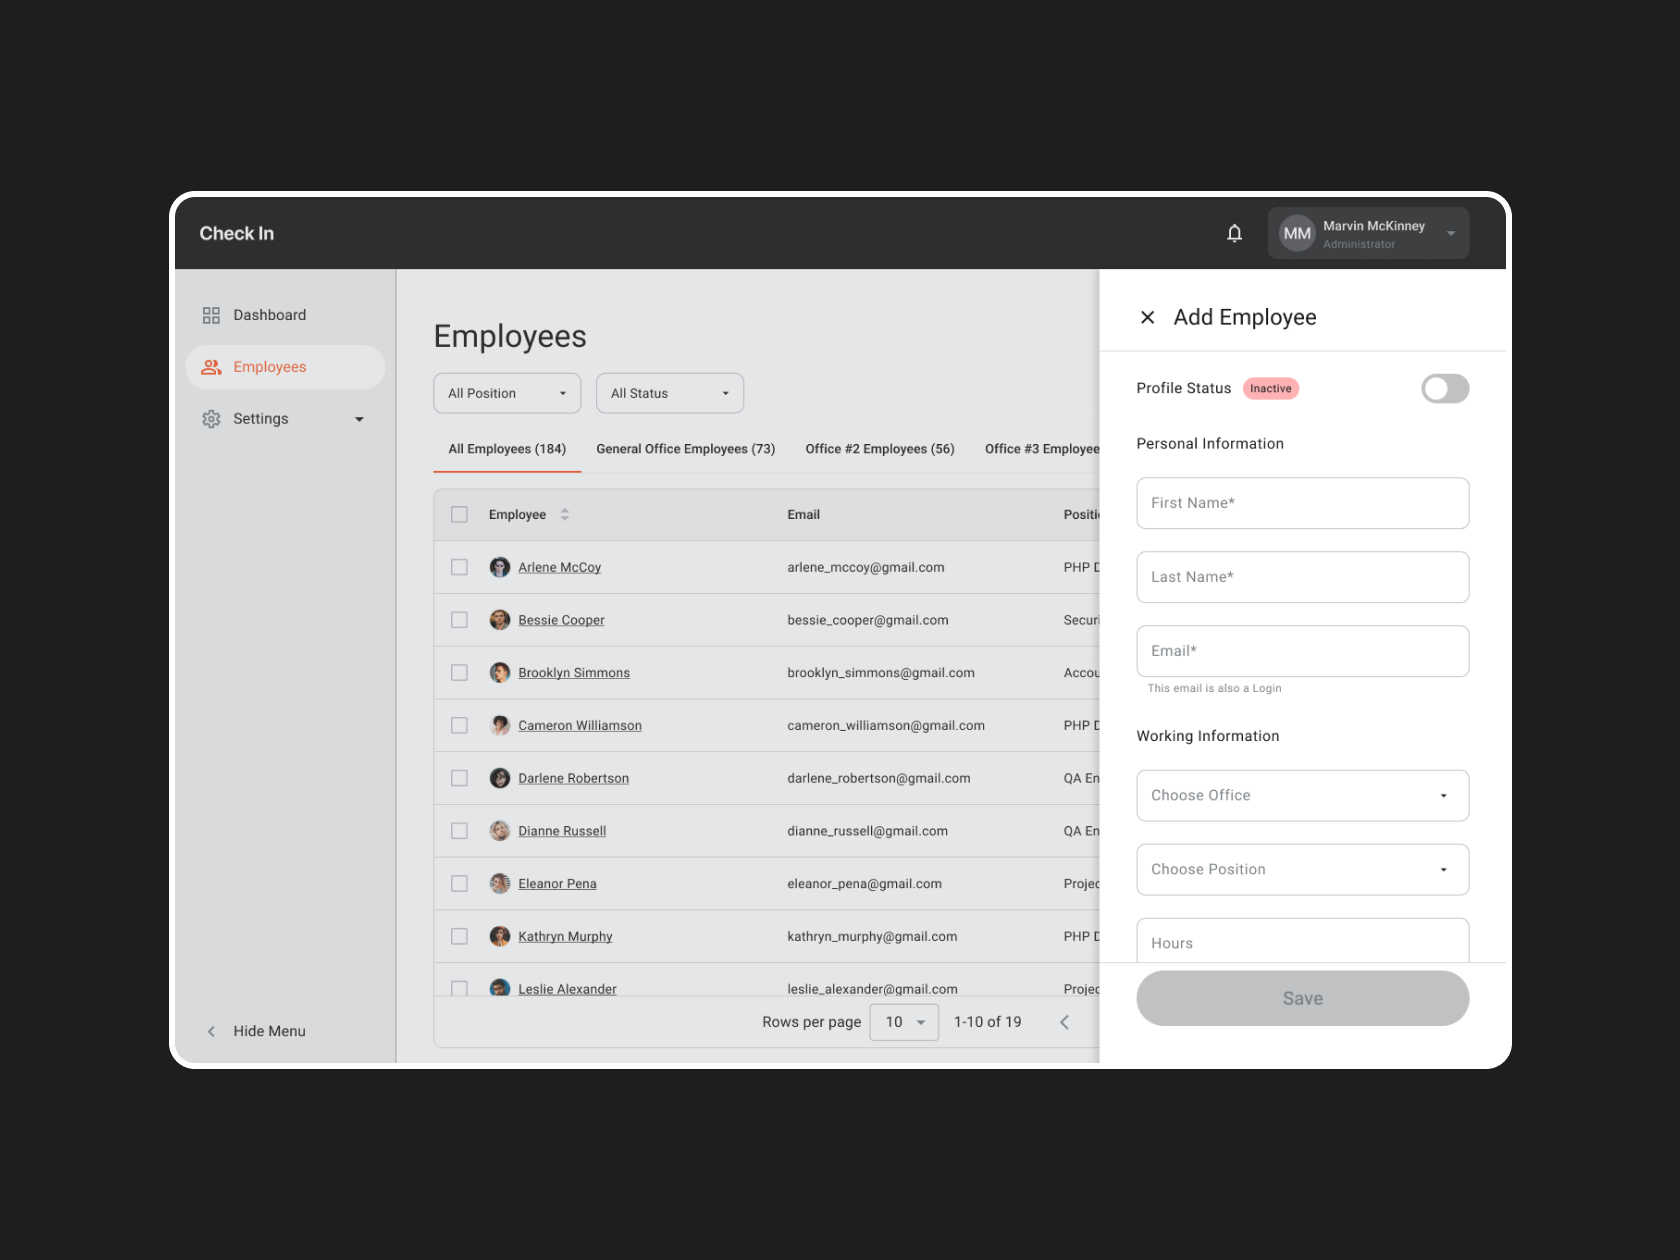The height and width of the screenshot is (1260, 1680).
Task: Click the Employees people icon in sidebar
Action: (x=211, y=367)
